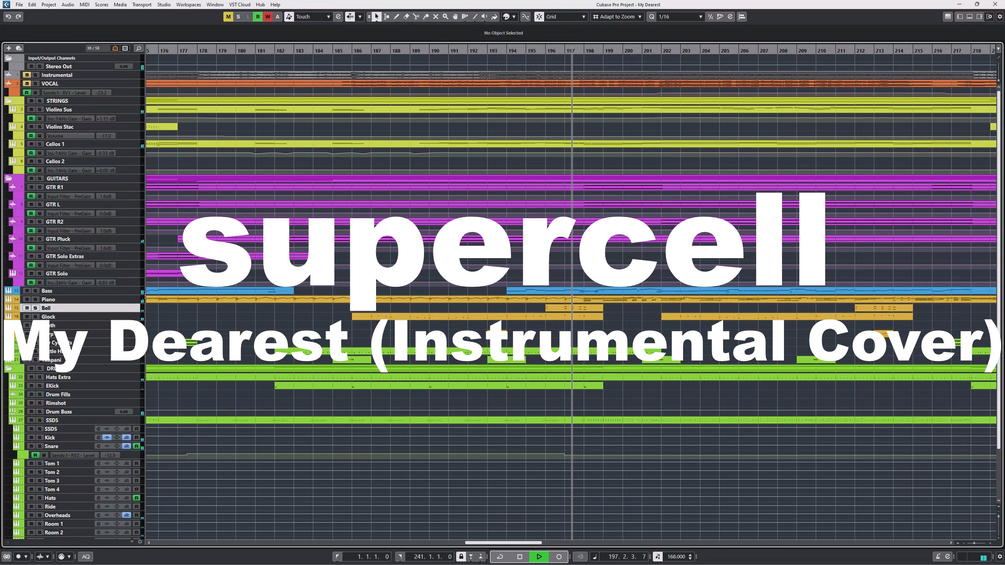
Task: Open the color tool dropdown arrow
Action: pos(514,17)
